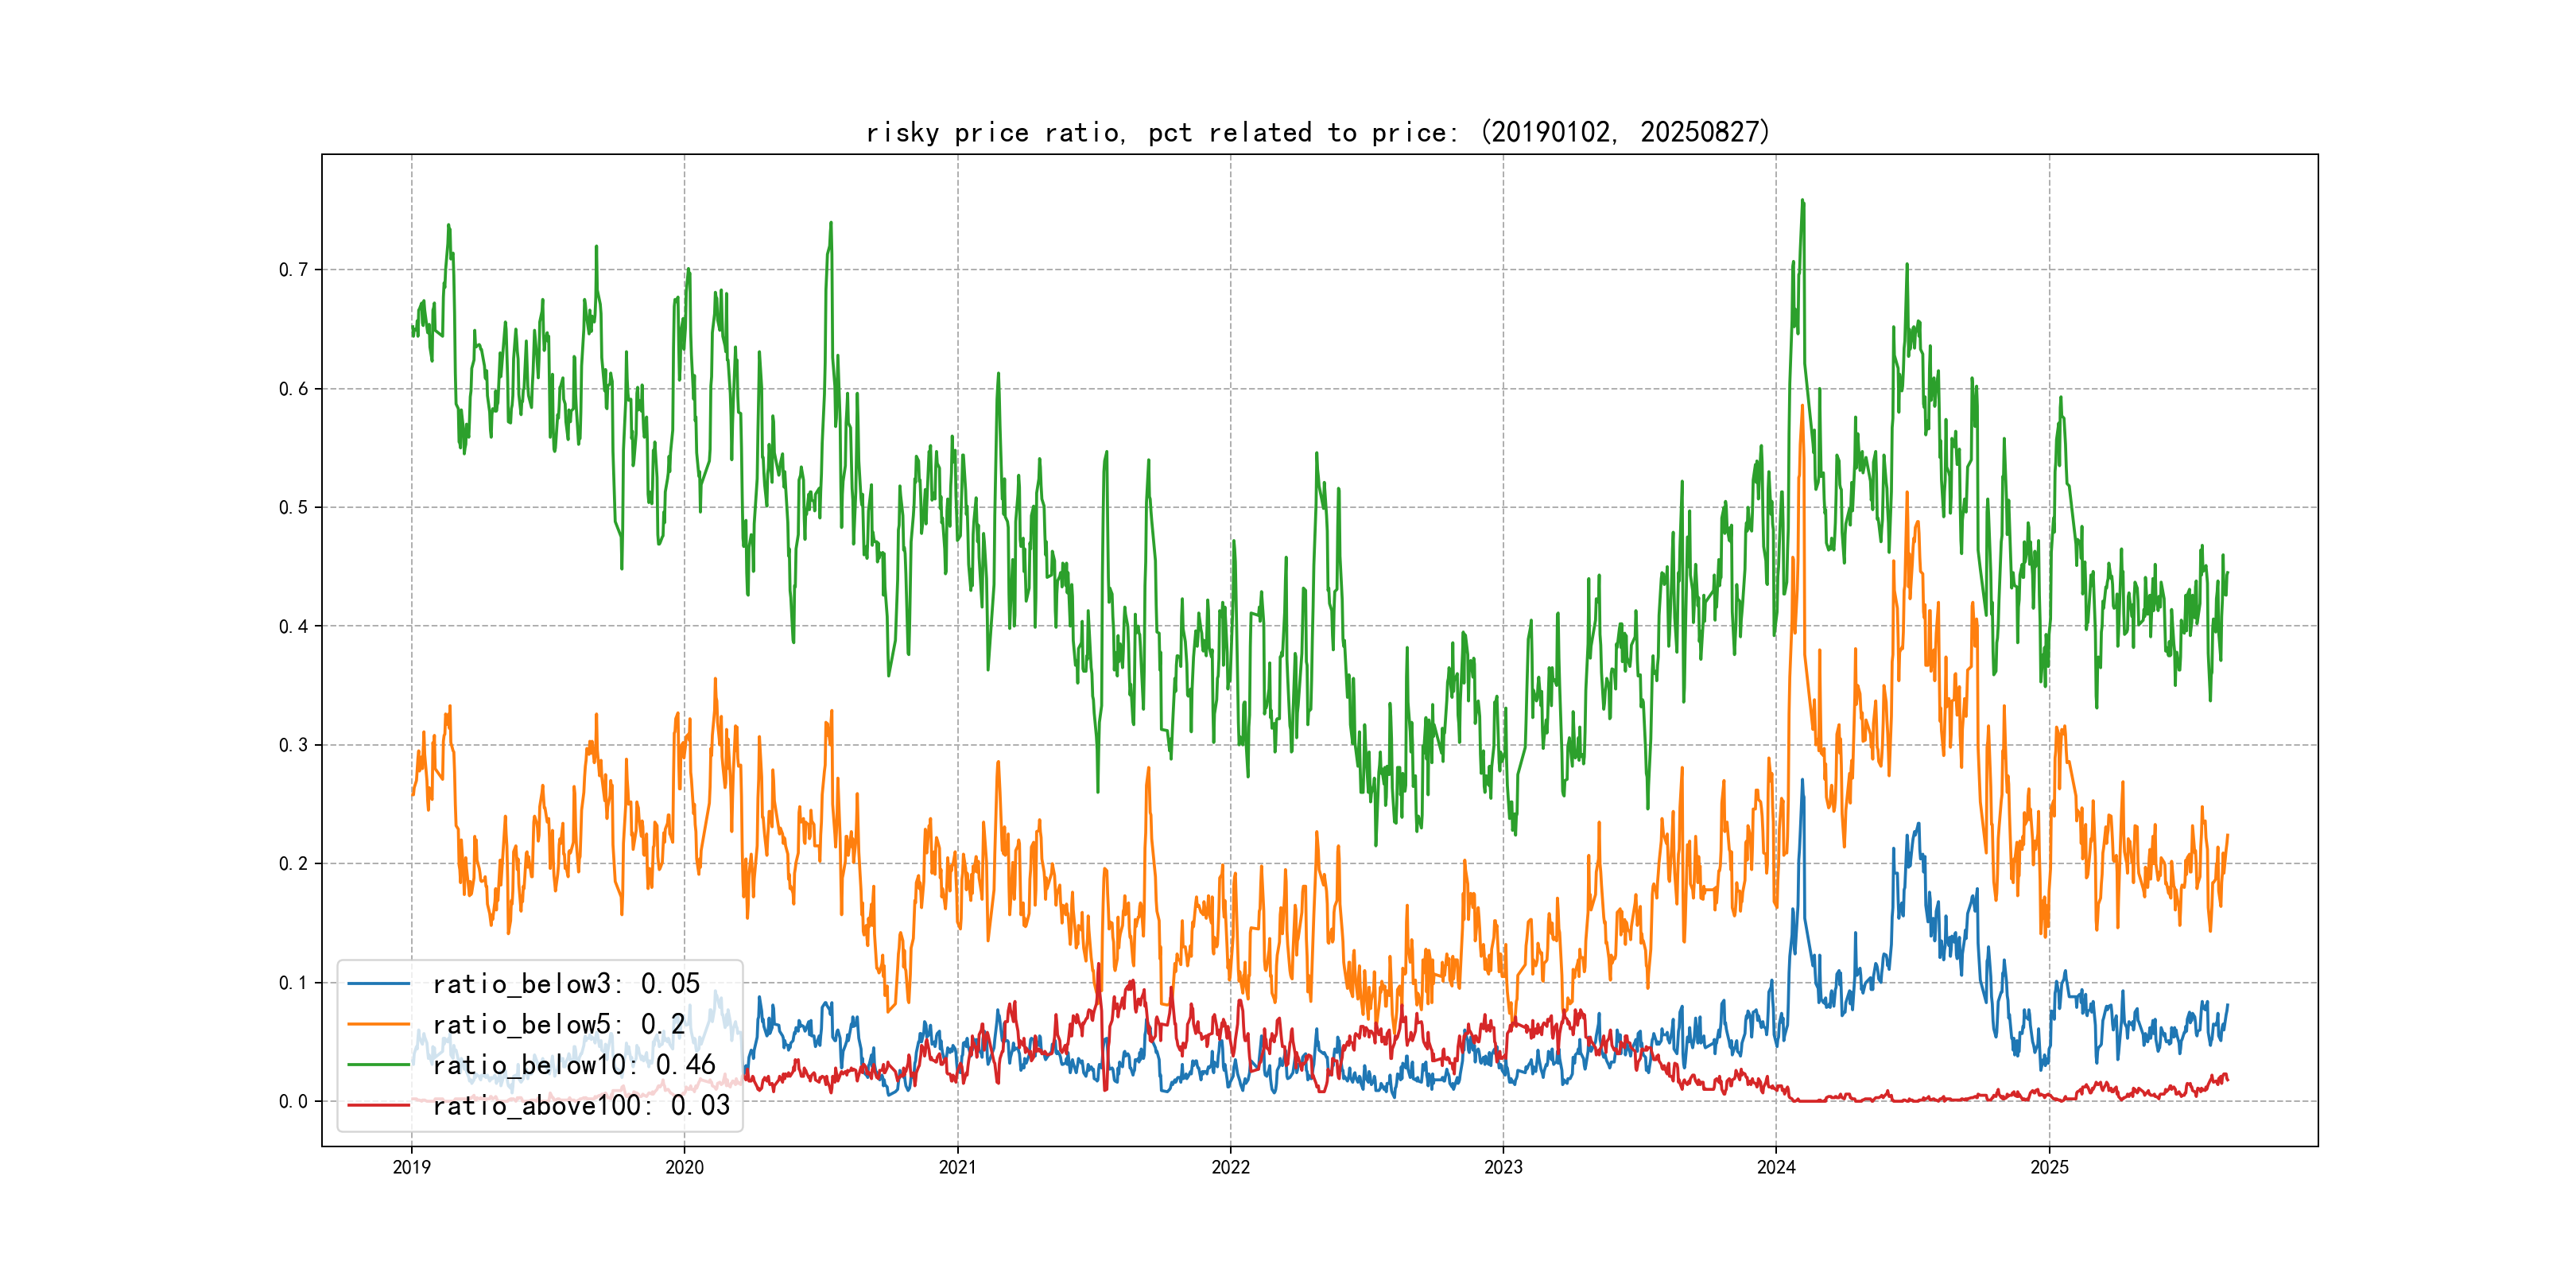Click the 2025 x-axis tick label

click(2049, 1167)
